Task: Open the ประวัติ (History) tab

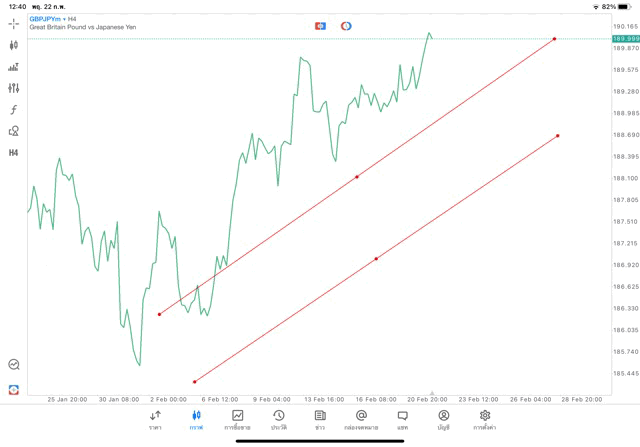Action: 279,420
